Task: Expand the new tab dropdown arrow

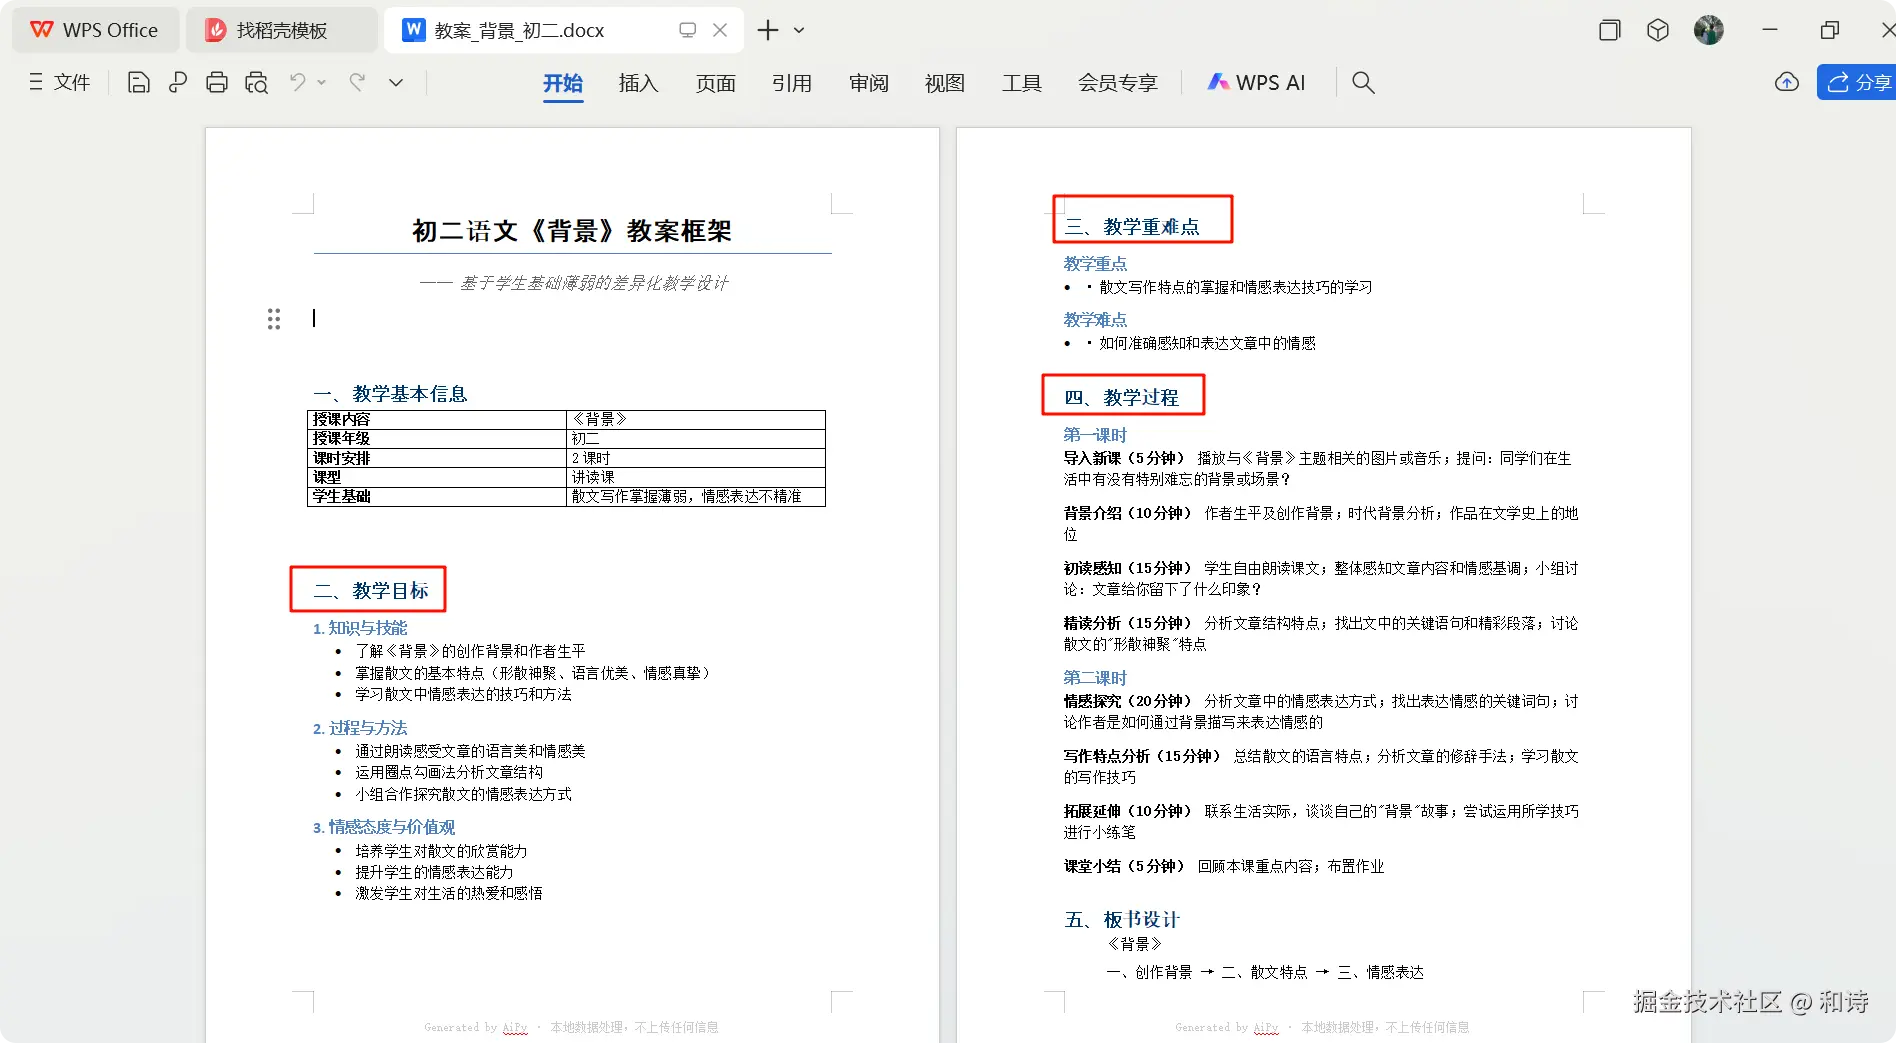Action: click(799, 30)
